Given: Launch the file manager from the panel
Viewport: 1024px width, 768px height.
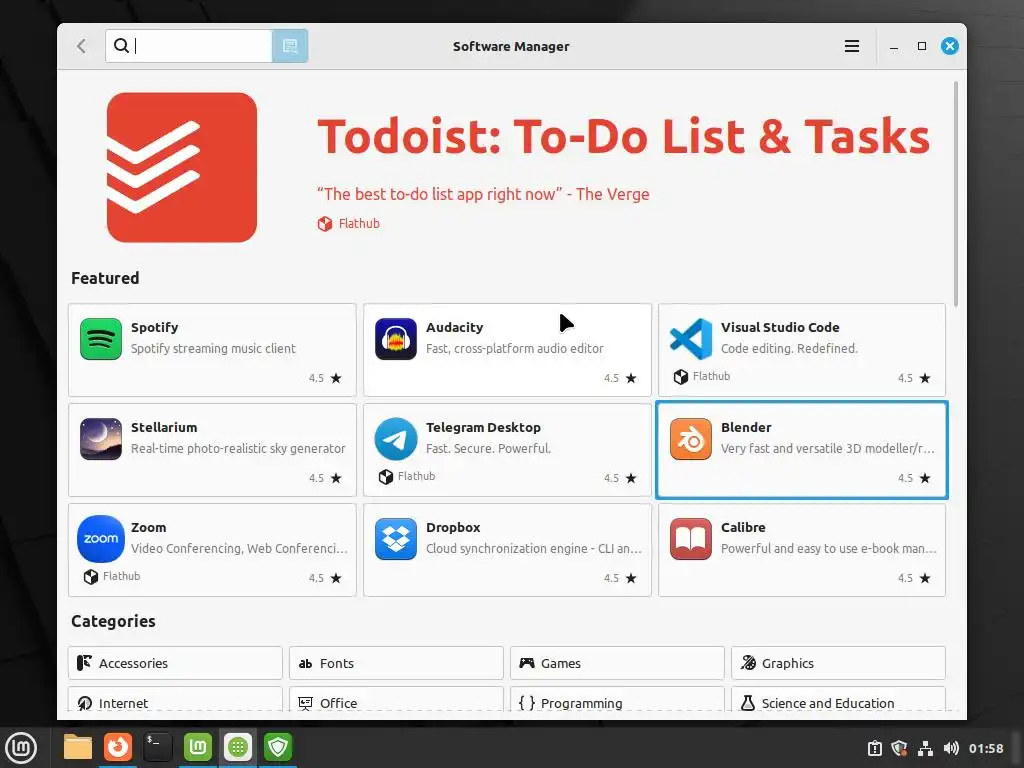Looking at the screenshot, I should pyautogui.click(x=78, y=747).
